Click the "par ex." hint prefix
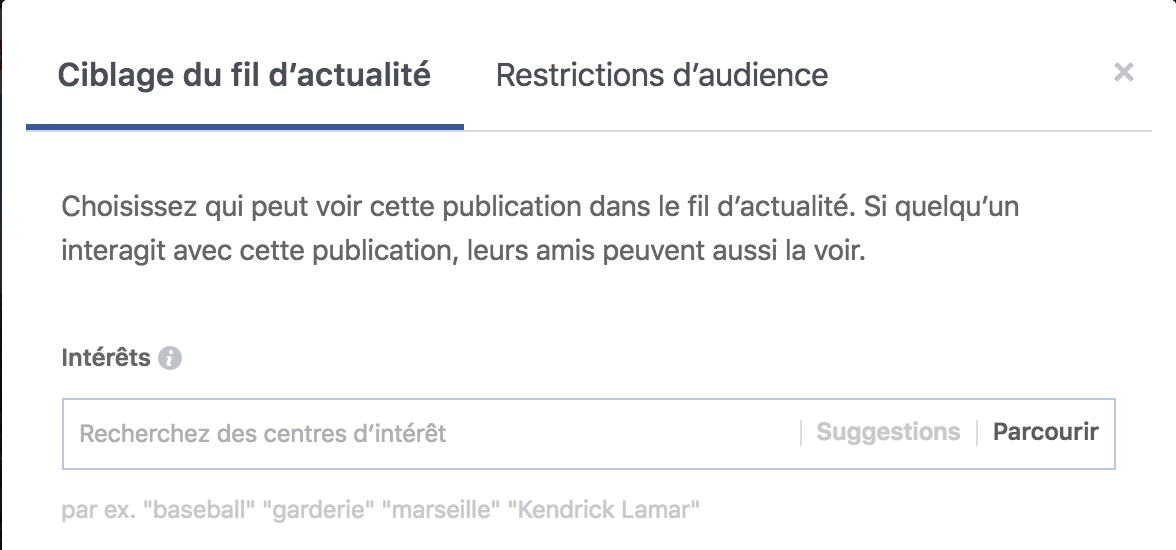The height and width of the screenshot is (550, 1176). [98, 511]
